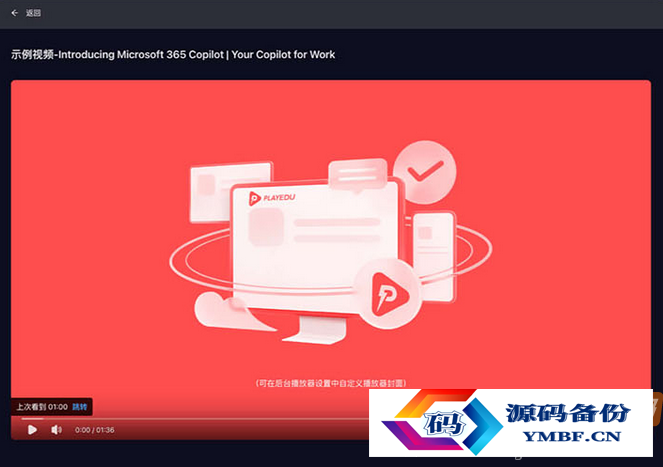Screen dimensions: 663x467
Task: Click the back arrow icon
Action: [14, 13]
